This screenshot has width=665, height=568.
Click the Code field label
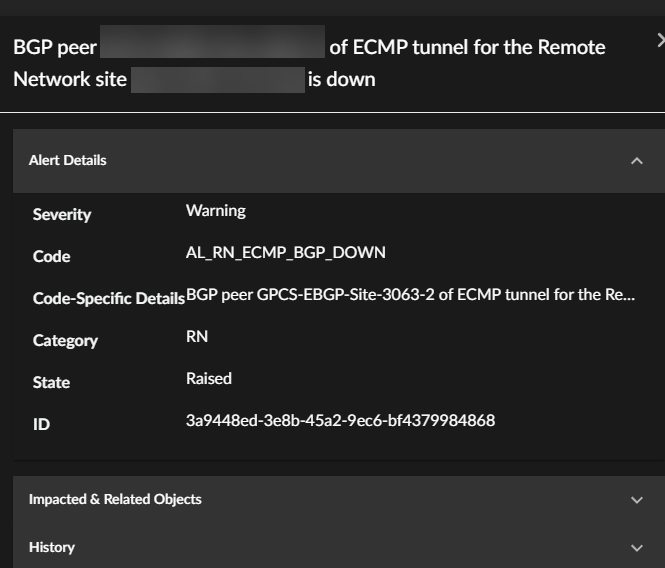coord(51,256)
